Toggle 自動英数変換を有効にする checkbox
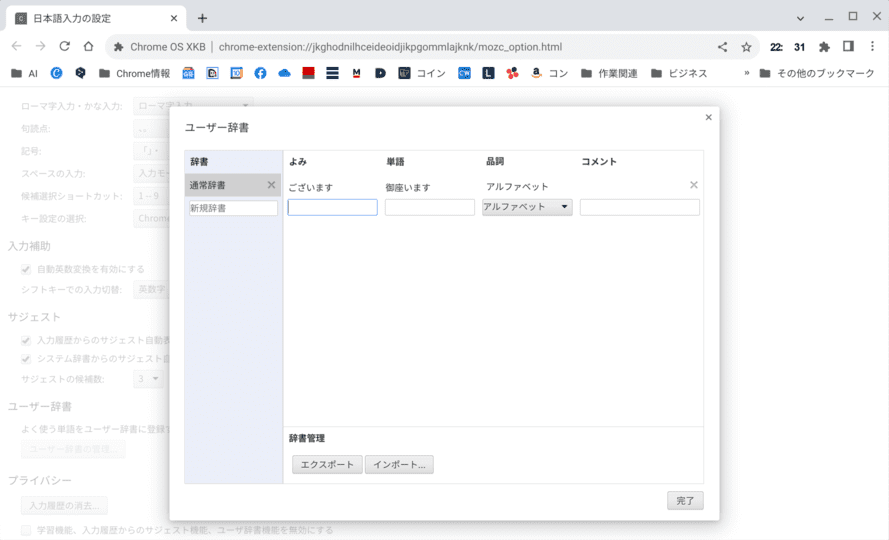The image size is (889, 540). pos(26,269)
